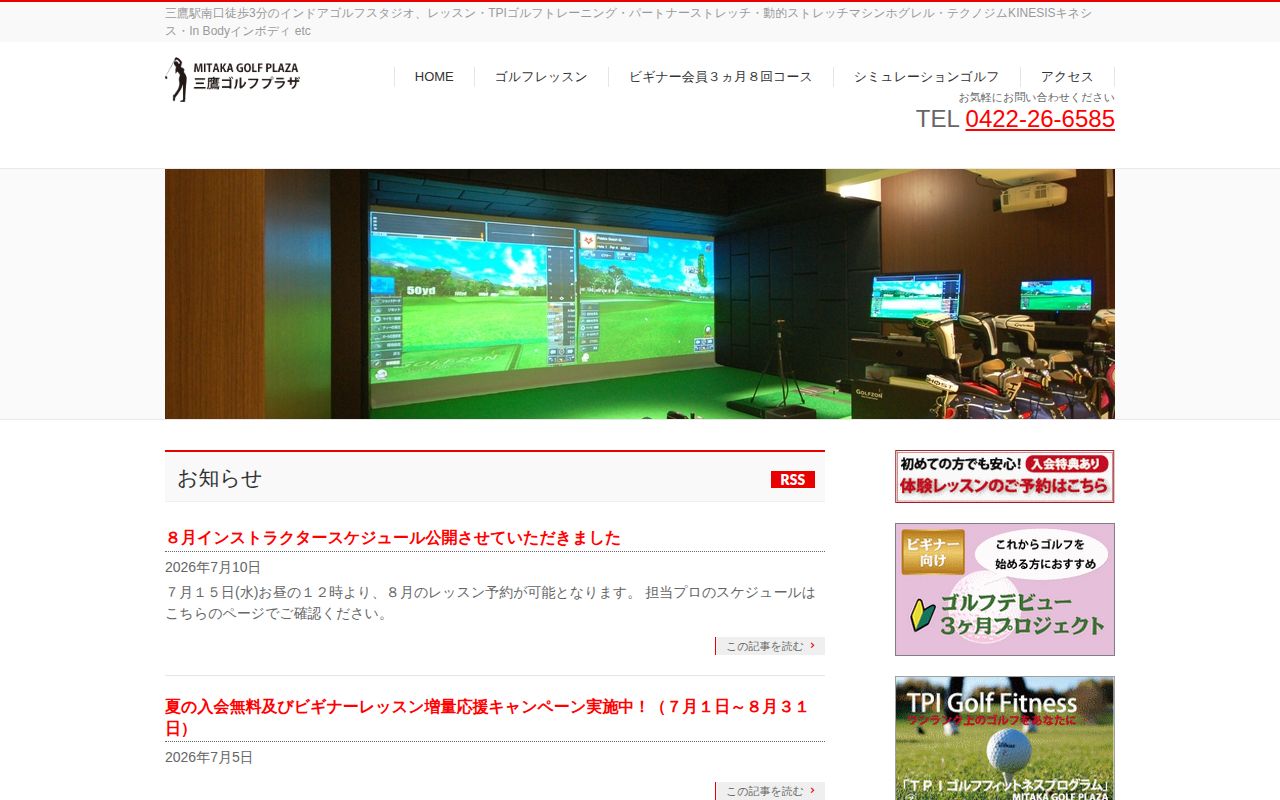
Task: Call the phone number 0422-26-6585
Action: coord(1040,119)
